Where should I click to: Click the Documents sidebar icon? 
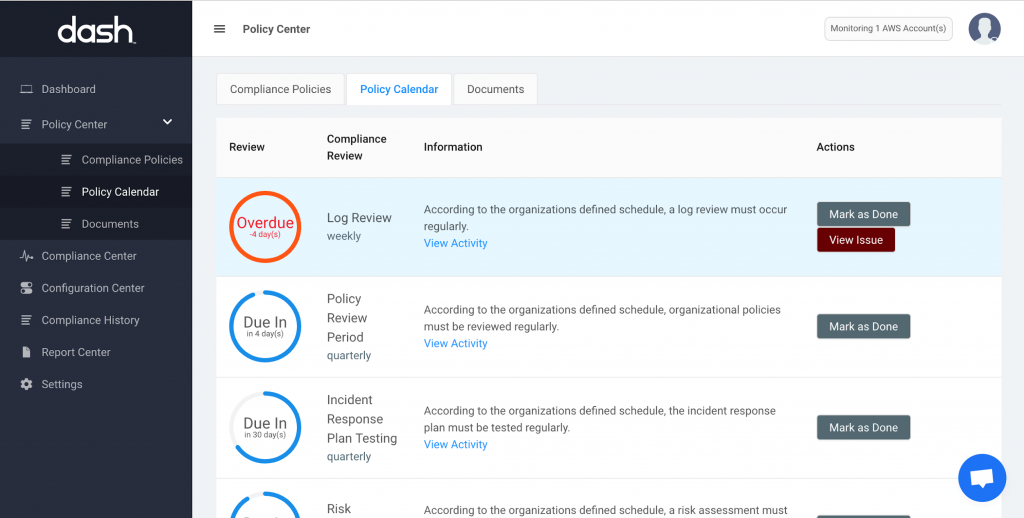tap(66, 223)
